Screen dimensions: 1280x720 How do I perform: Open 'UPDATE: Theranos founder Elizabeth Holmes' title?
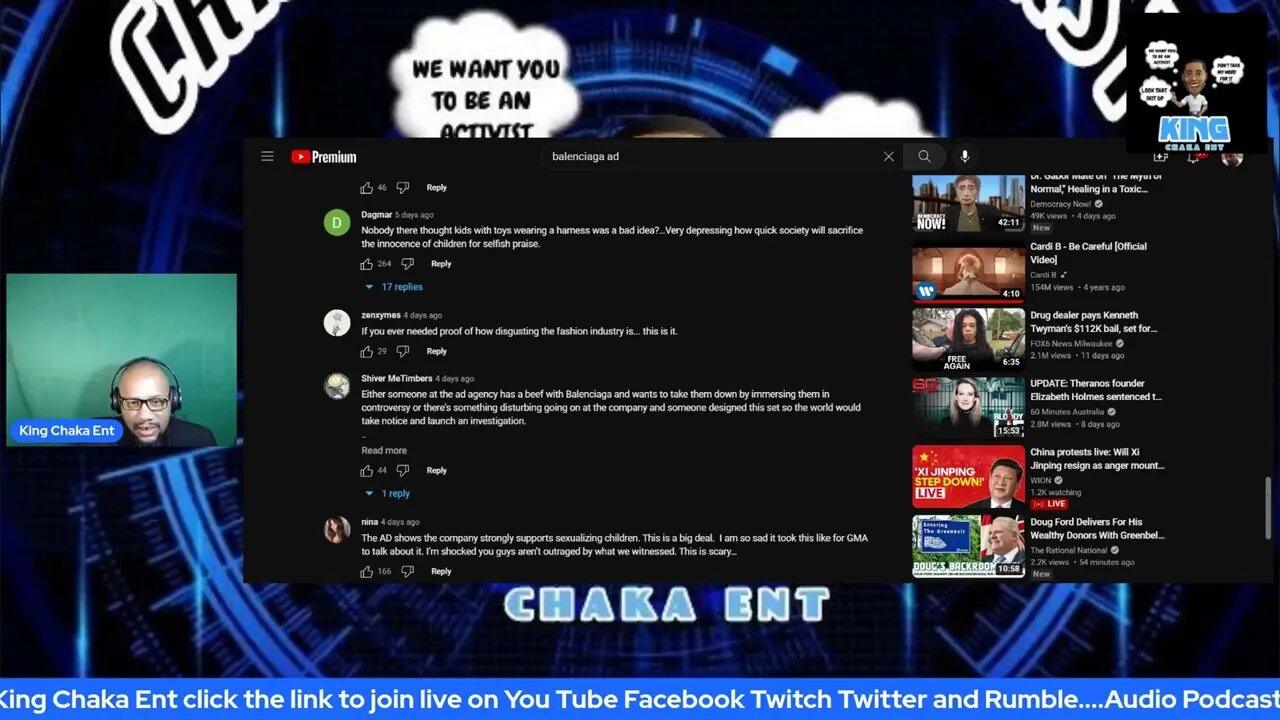pyautogui.click(x=1096, y=390)
